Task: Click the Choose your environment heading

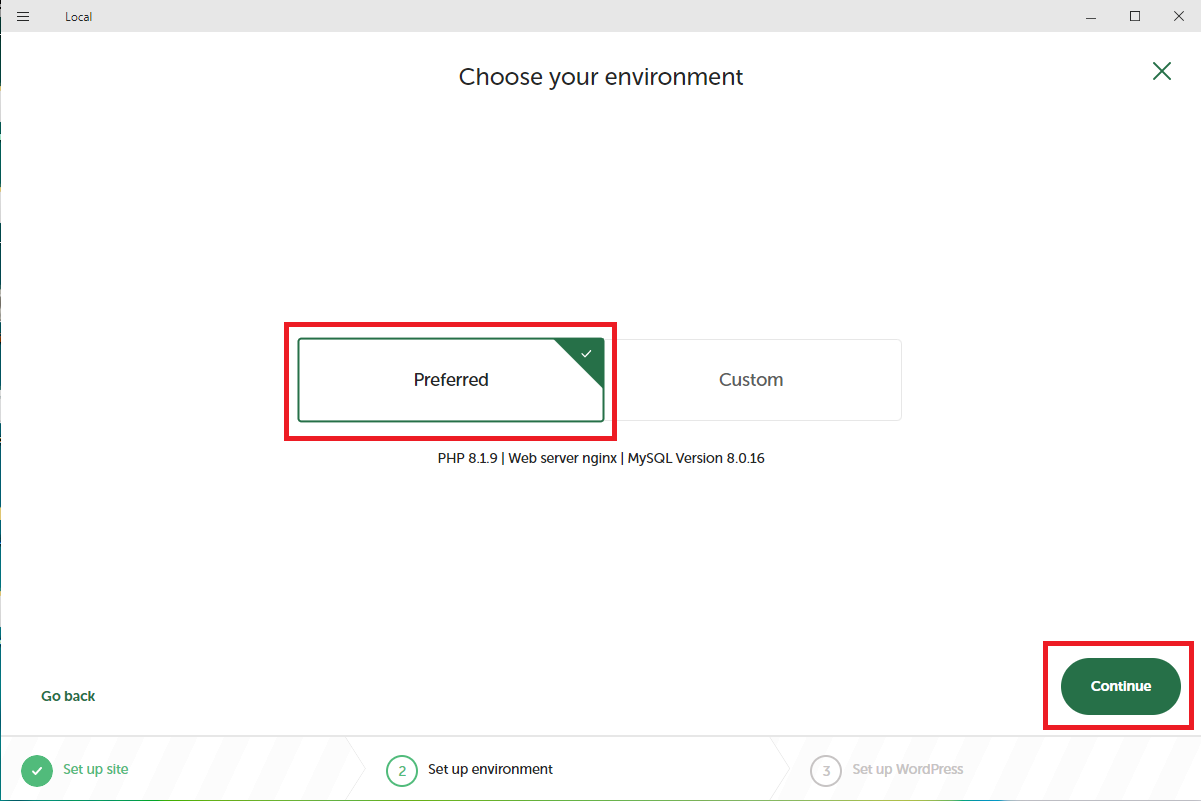Action: point(600,77)
